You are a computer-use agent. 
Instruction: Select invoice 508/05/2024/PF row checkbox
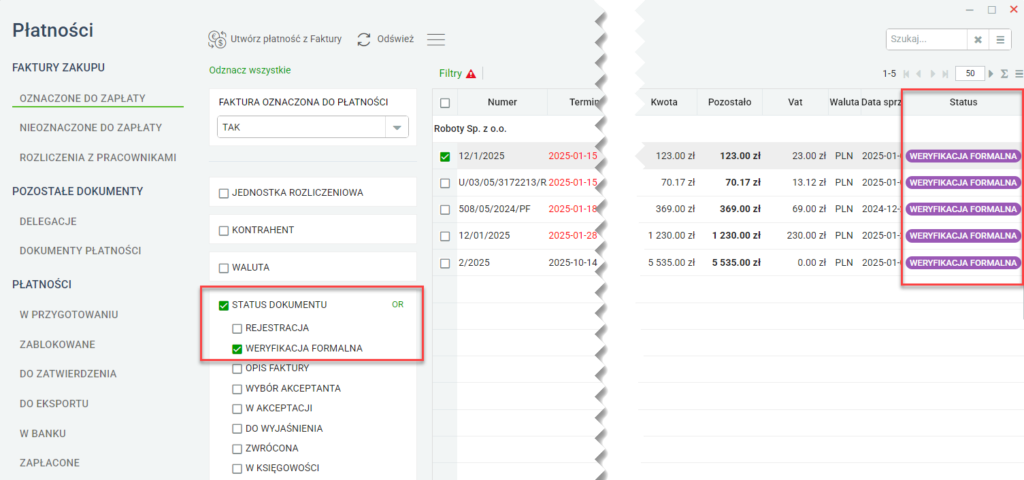tap(445, 210)
